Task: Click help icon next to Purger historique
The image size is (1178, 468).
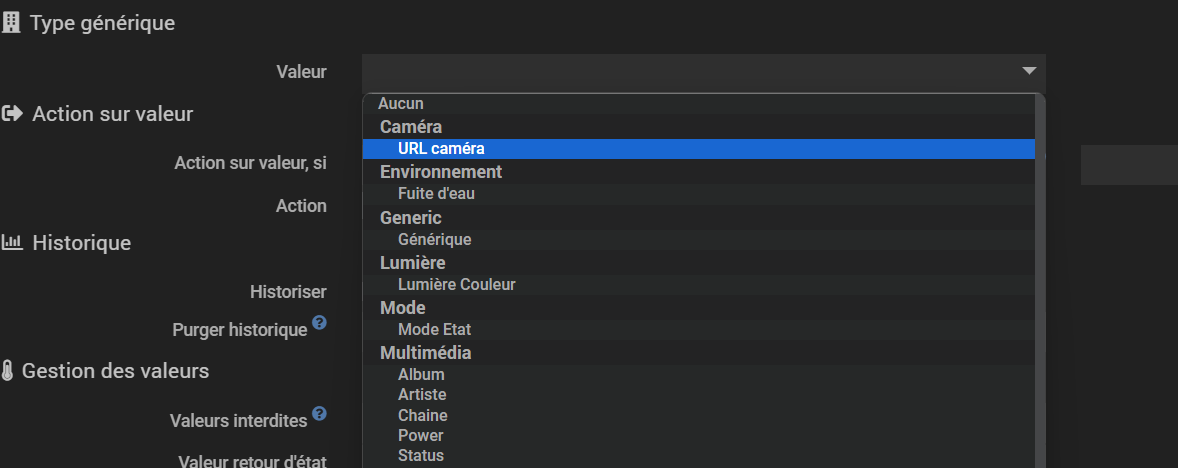Action: (x=319, y=323)
